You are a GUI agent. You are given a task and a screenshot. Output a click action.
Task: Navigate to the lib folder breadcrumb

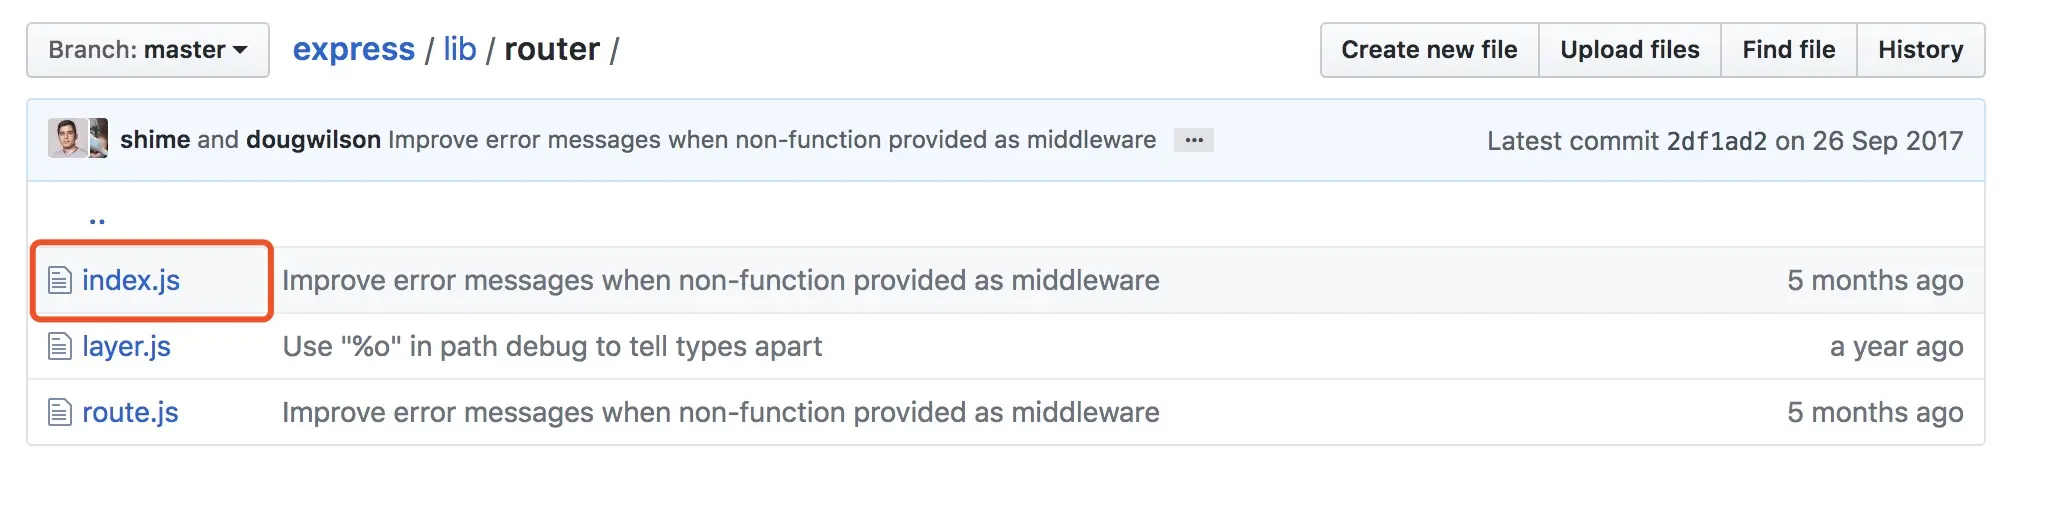[x=460, y=50]
